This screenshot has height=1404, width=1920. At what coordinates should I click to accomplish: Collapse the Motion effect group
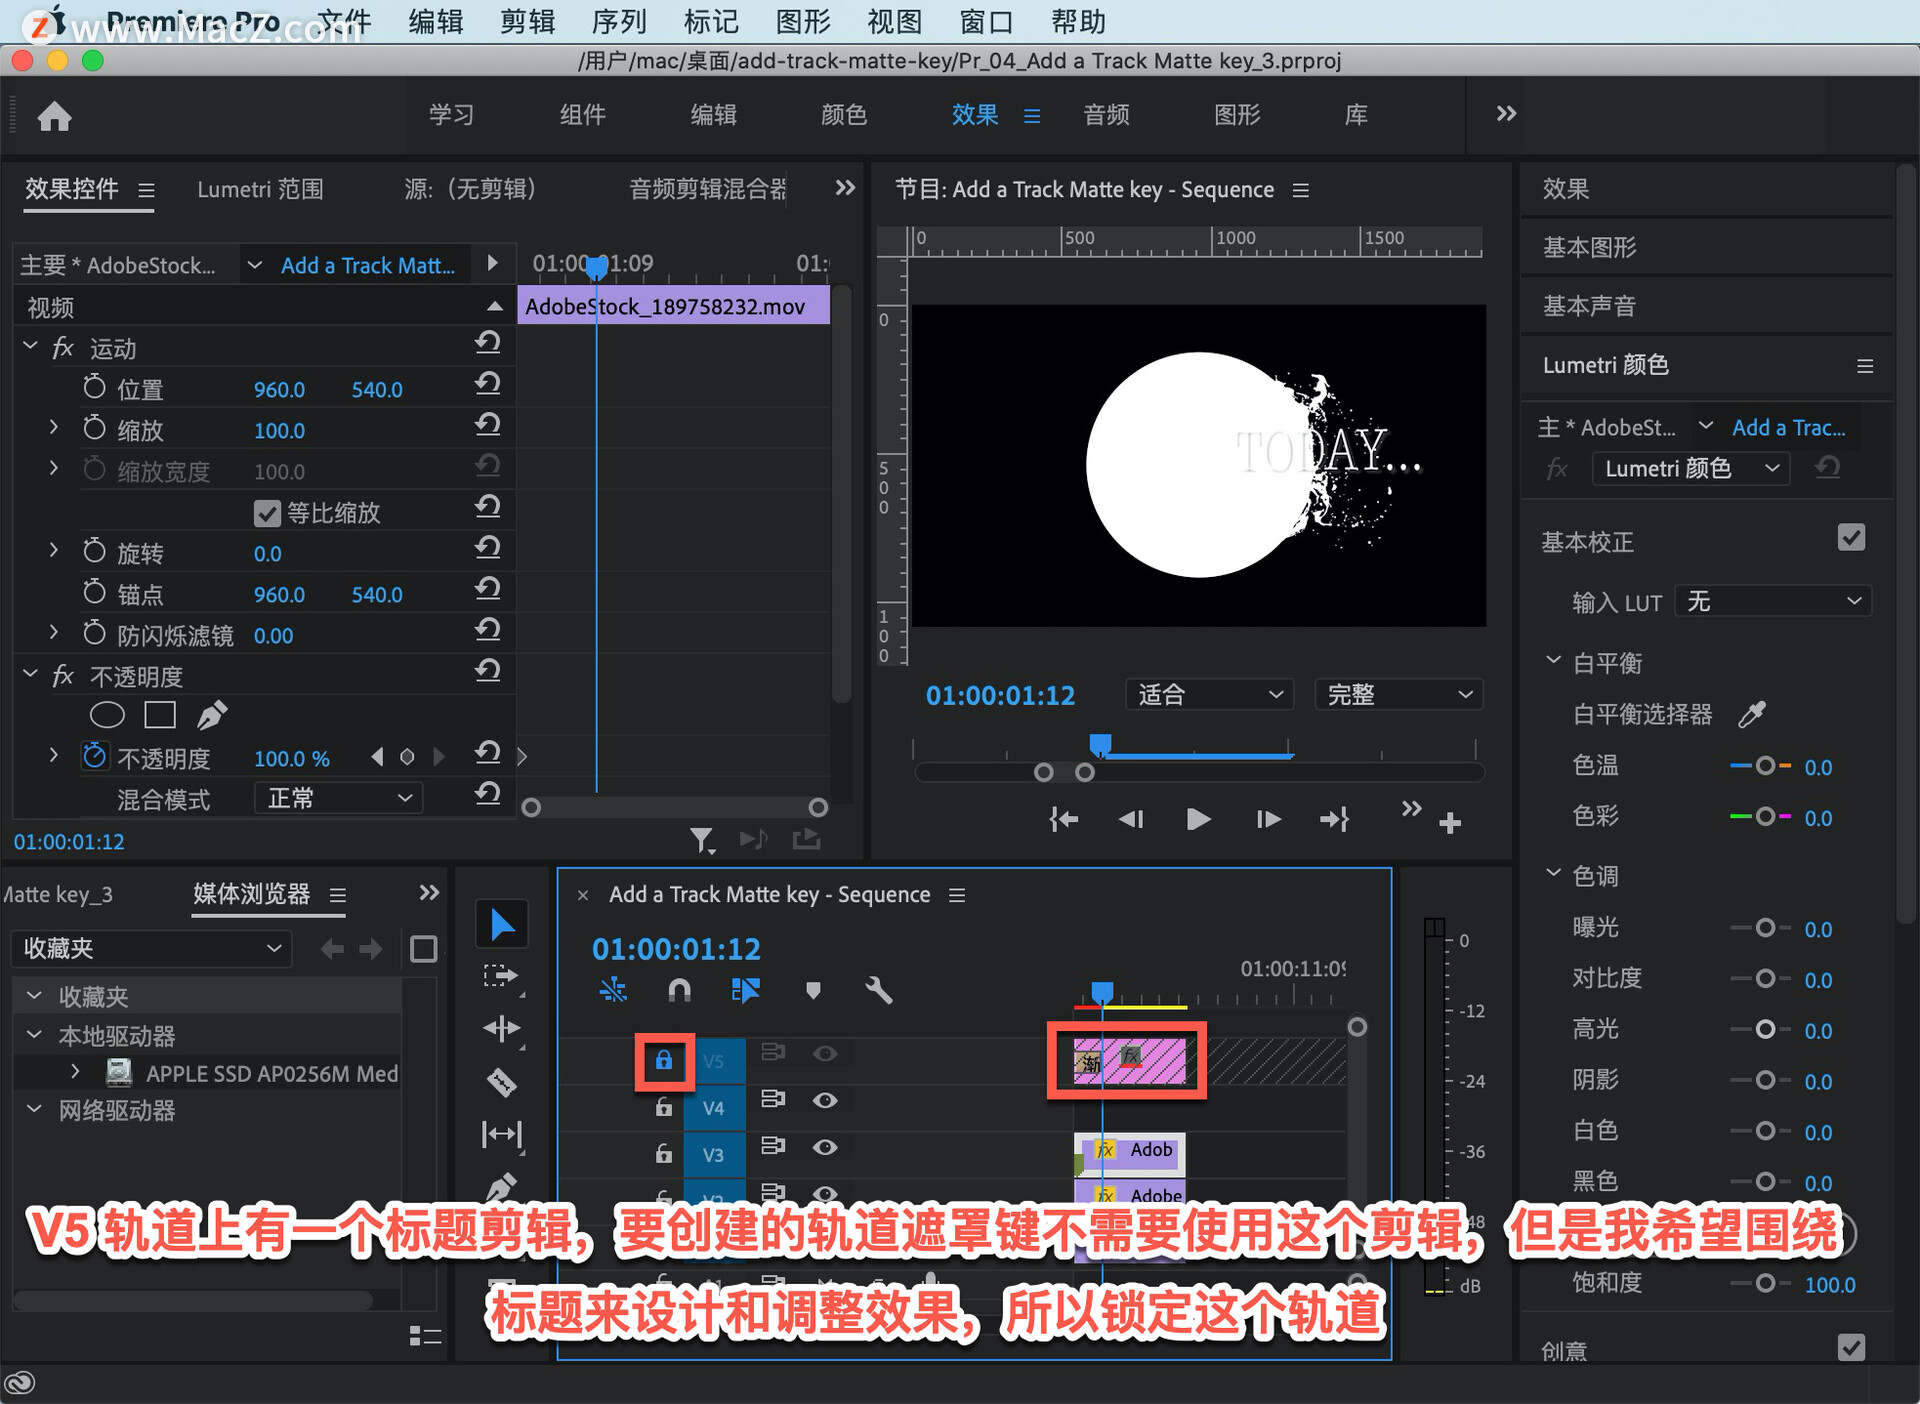30,346
